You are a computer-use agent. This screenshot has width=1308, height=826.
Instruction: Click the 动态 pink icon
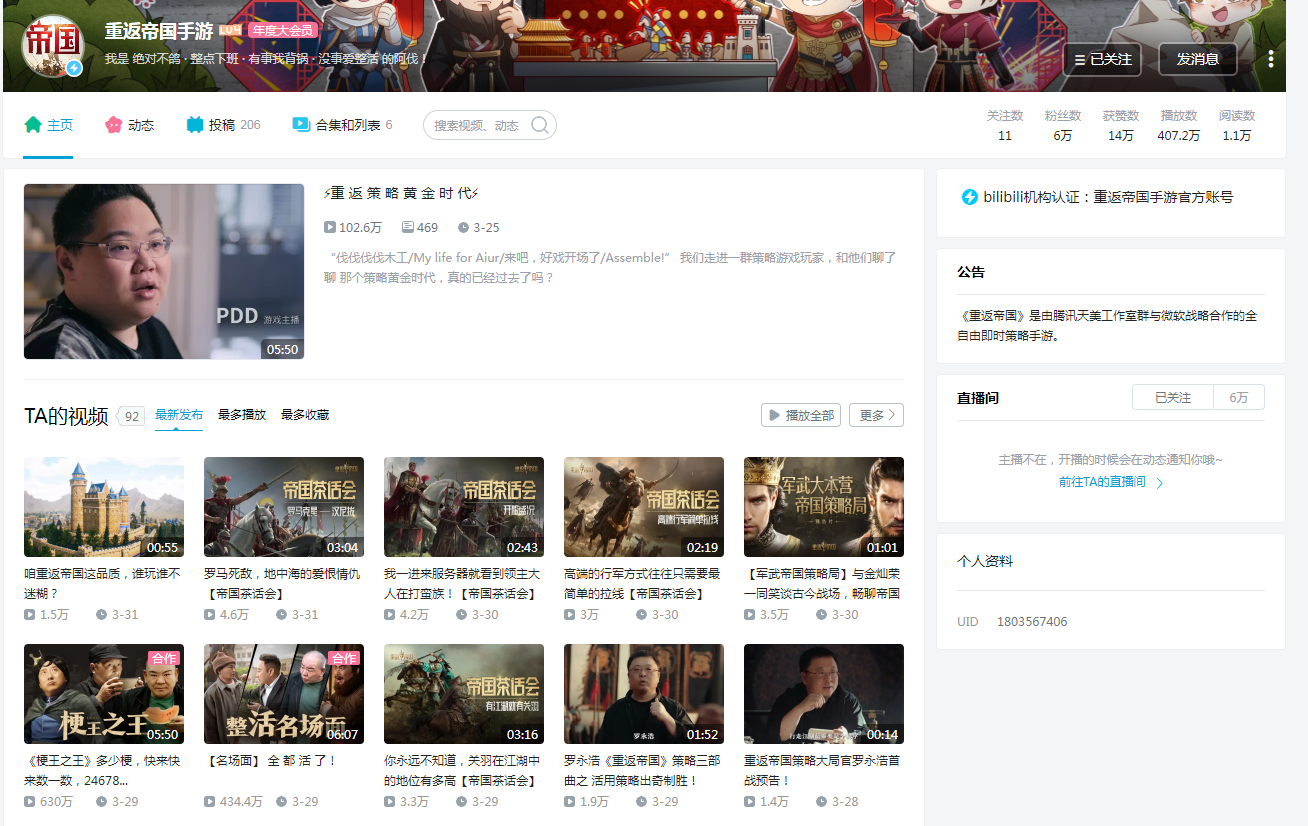coord(113,125)
